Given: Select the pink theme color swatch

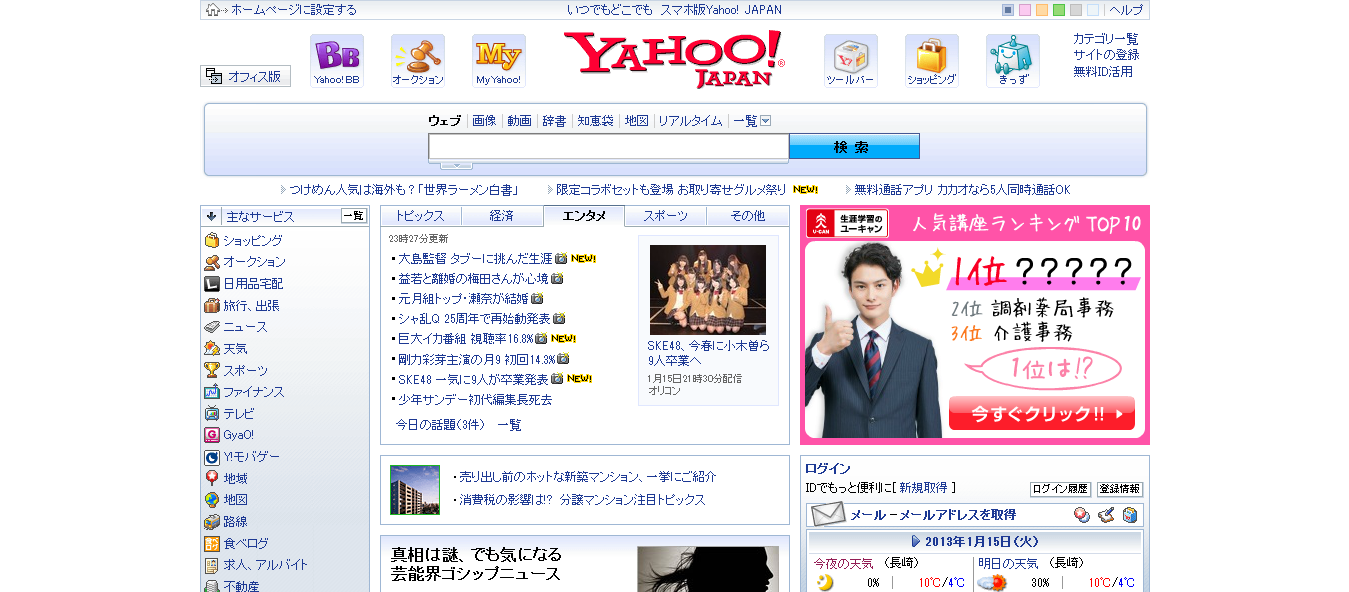Looking at the screenshot, I should point(1025,10).
